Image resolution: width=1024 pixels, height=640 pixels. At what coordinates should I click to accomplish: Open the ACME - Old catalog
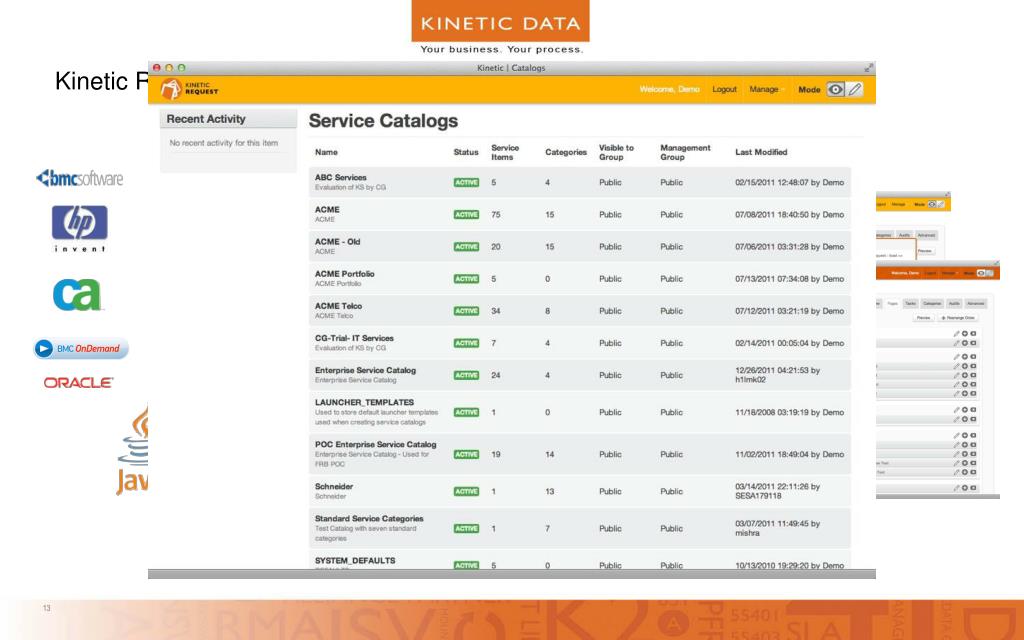pos(337,242)
